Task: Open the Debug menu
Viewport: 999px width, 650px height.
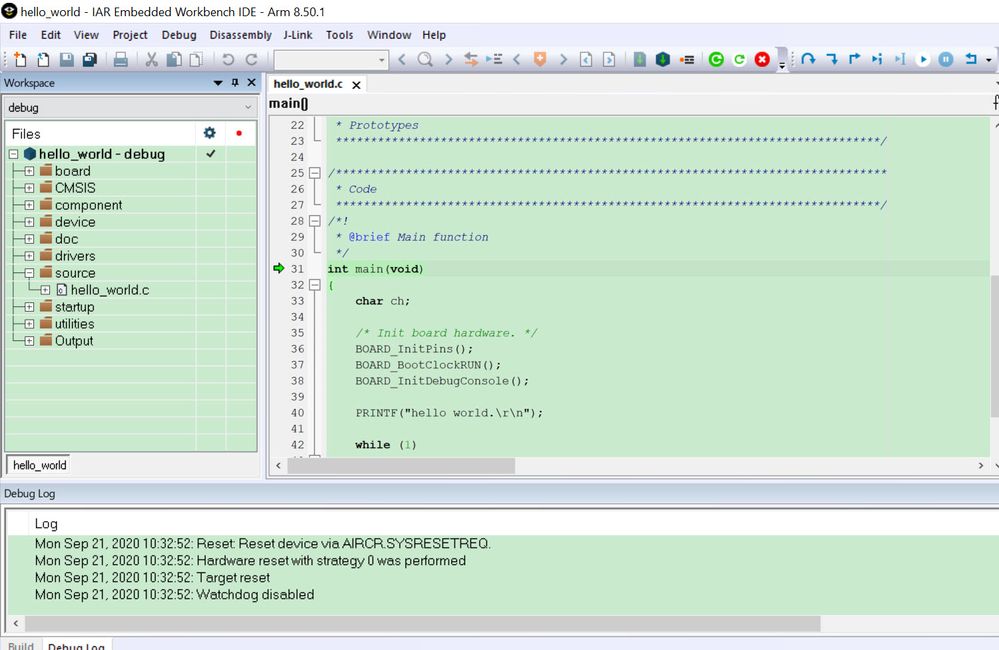Action: 179,35
